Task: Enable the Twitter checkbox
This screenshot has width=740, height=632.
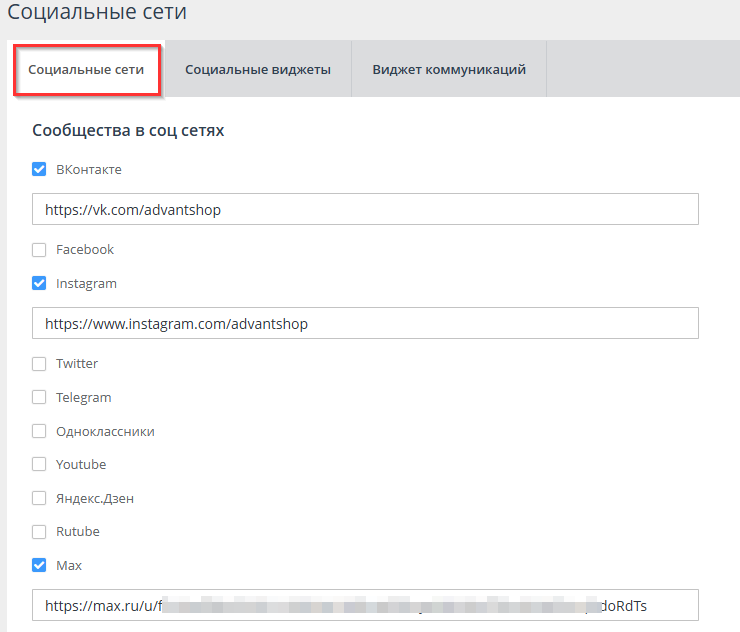Action: 39,364
